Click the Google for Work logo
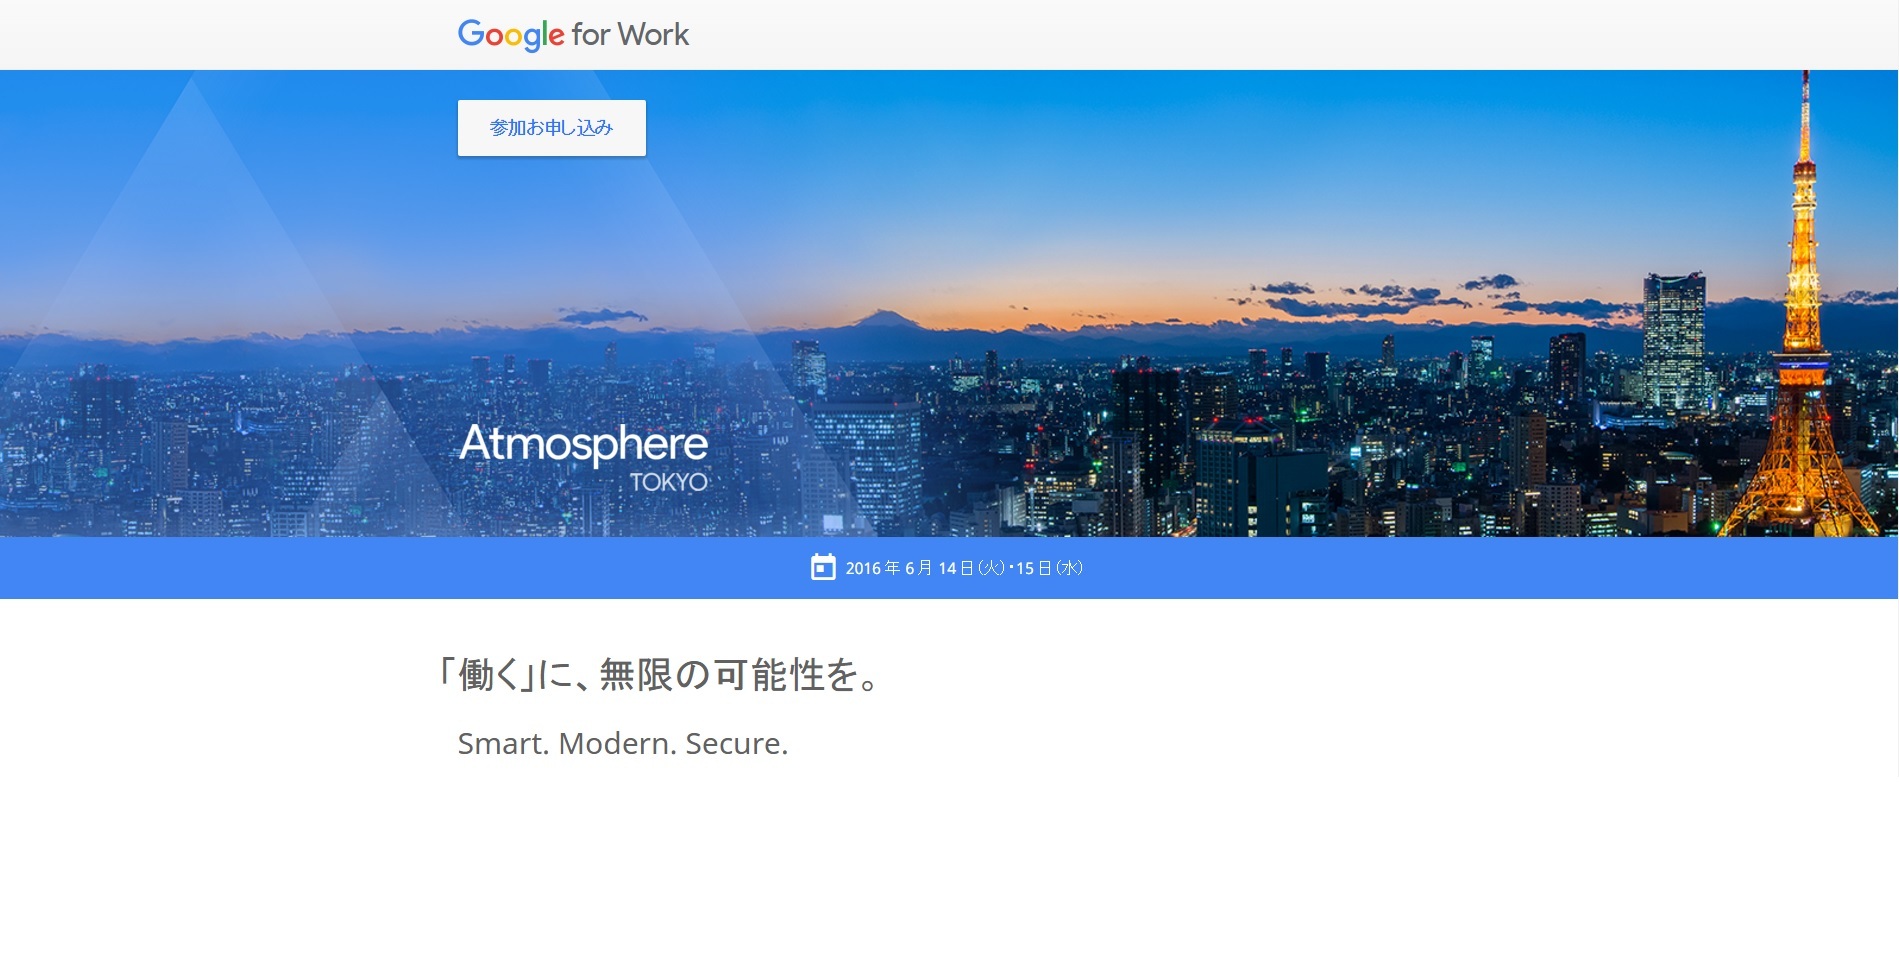The image size is (1899, 972). (x=573, y=35)
